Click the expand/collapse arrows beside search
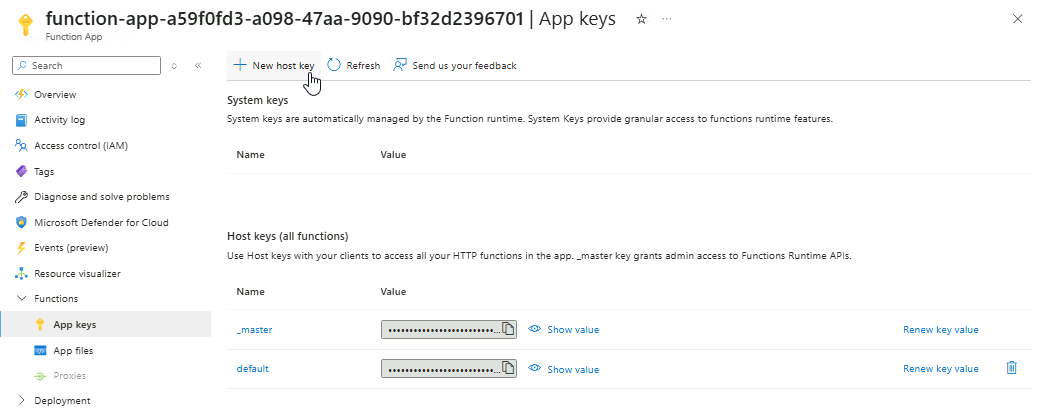 coord(175,66)
